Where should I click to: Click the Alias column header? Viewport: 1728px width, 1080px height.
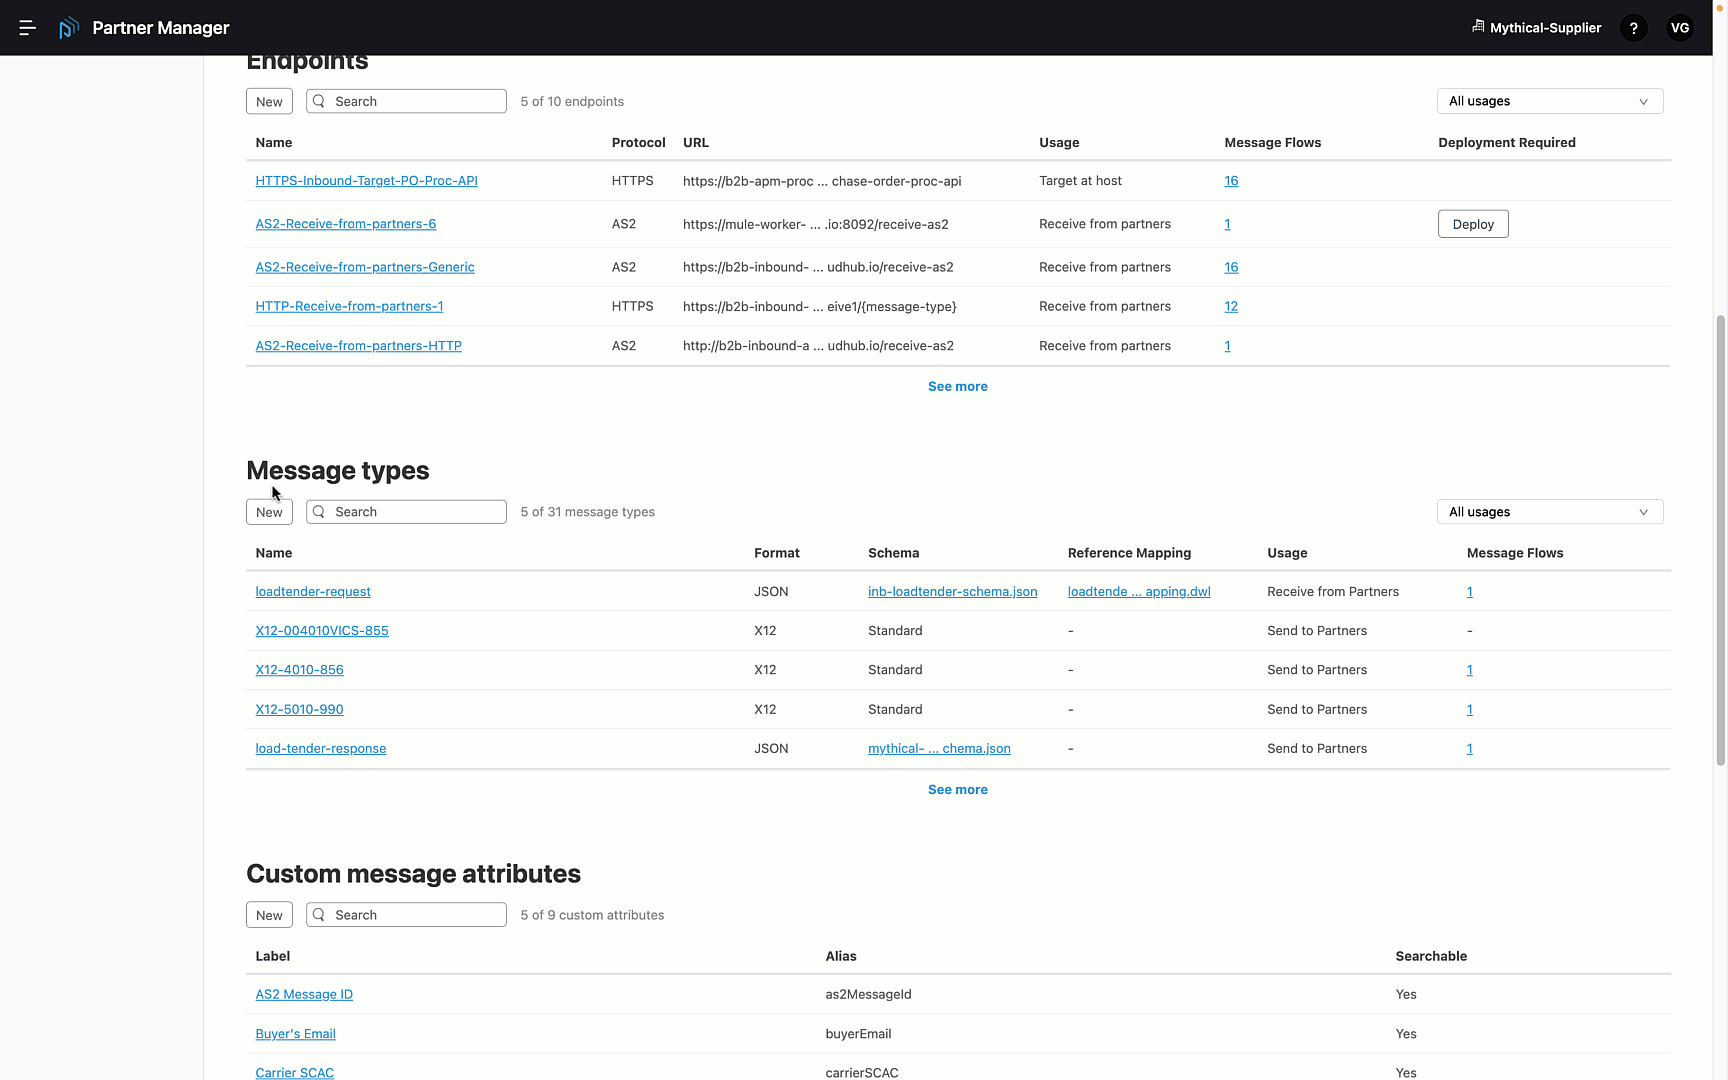tap(841, 957)
